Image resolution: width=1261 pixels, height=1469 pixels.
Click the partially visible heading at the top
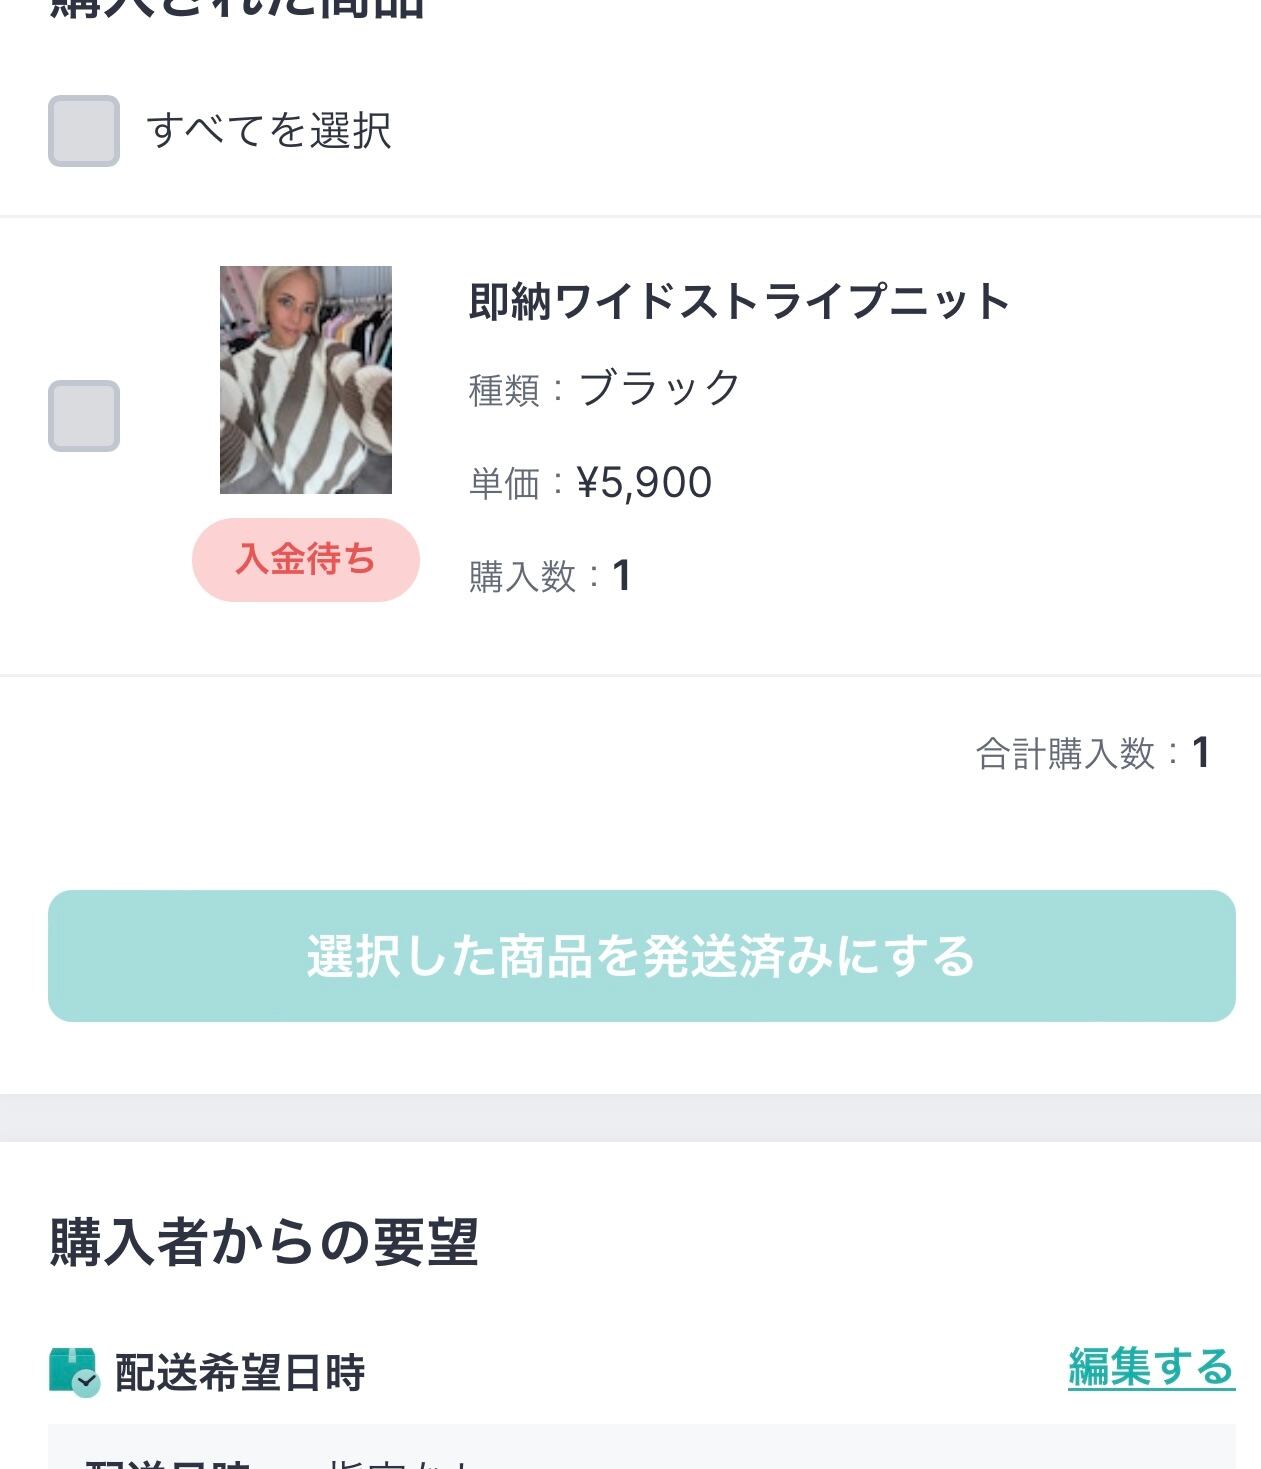click(238, 8)
